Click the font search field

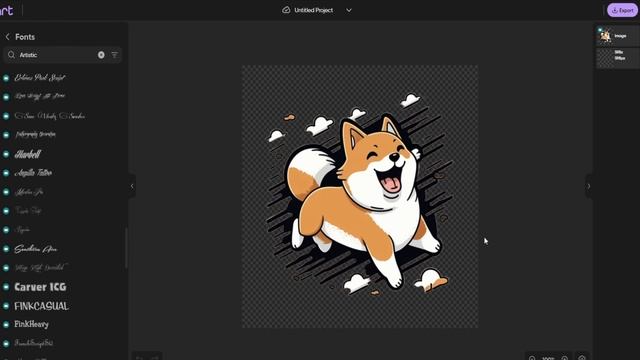[62, 55]
